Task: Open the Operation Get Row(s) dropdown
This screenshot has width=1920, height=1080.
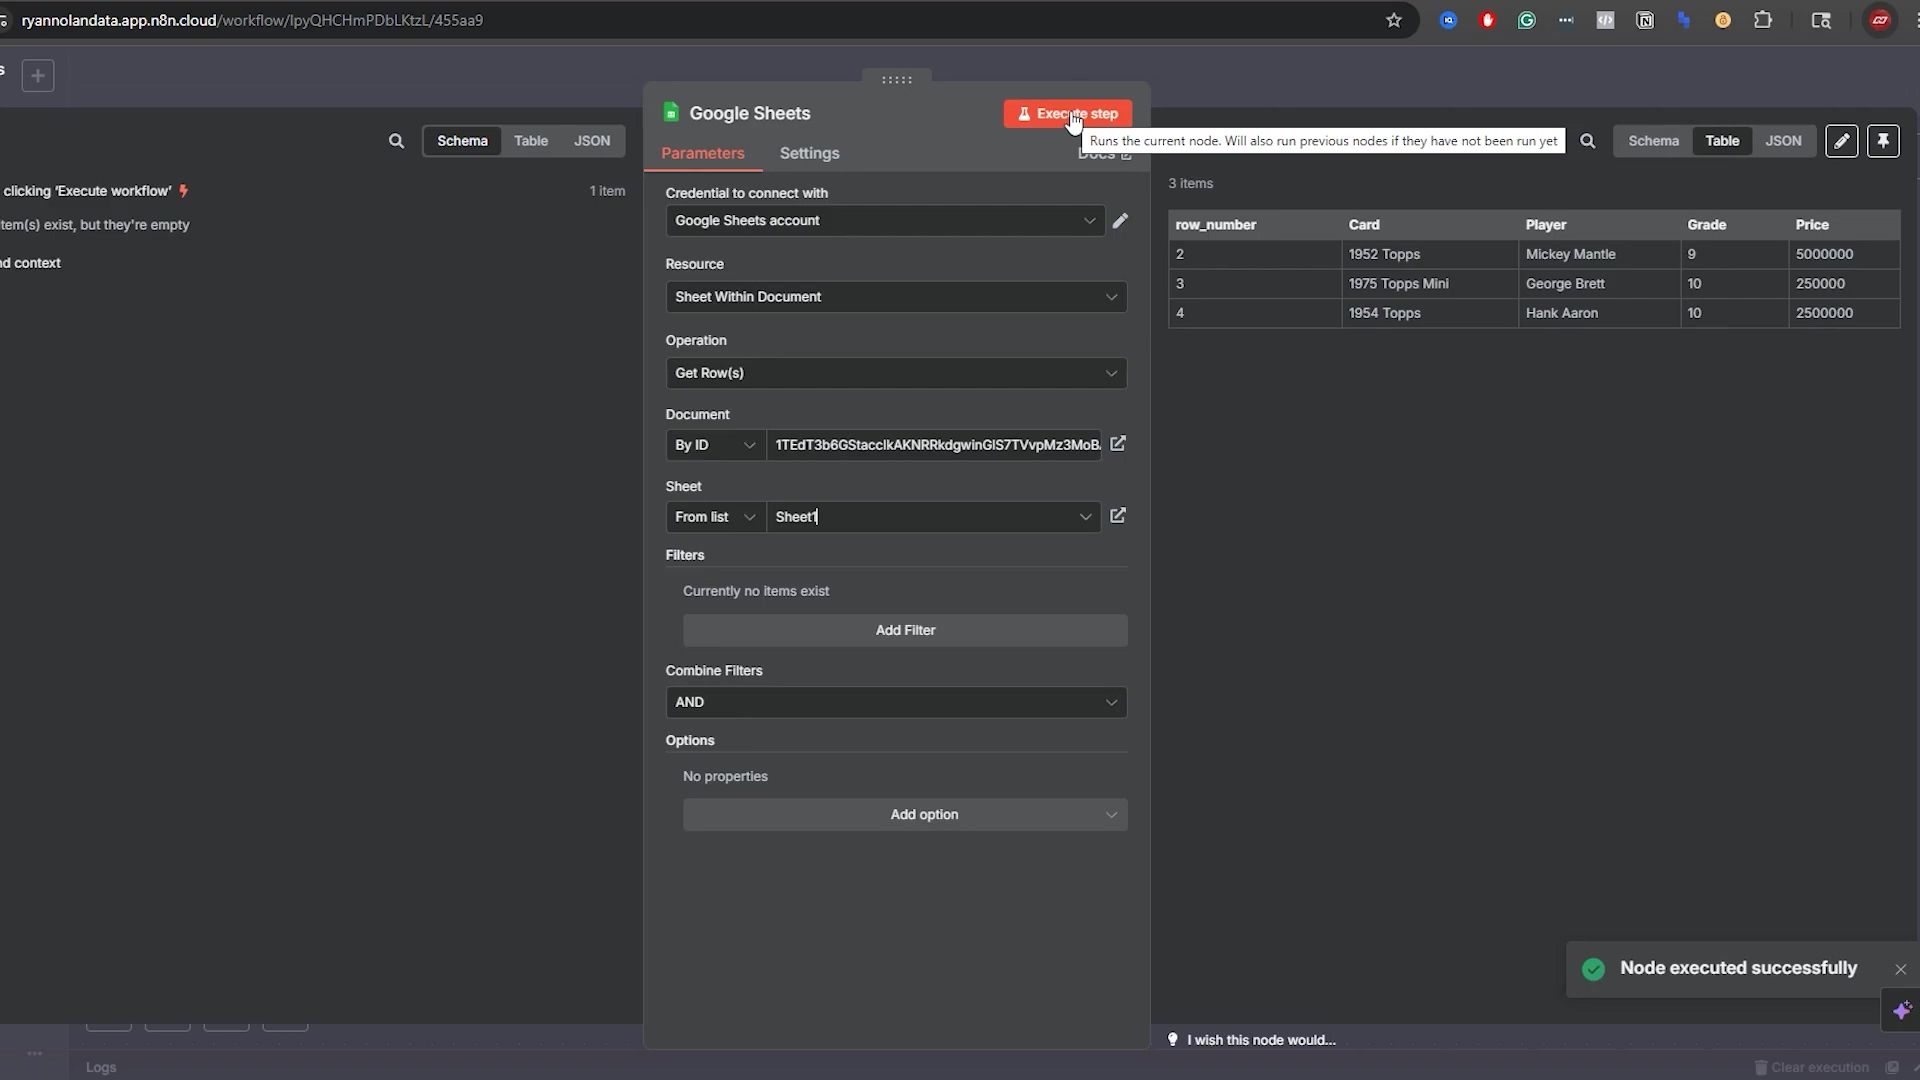Action: pyautogui.click(x=895, y=373)
